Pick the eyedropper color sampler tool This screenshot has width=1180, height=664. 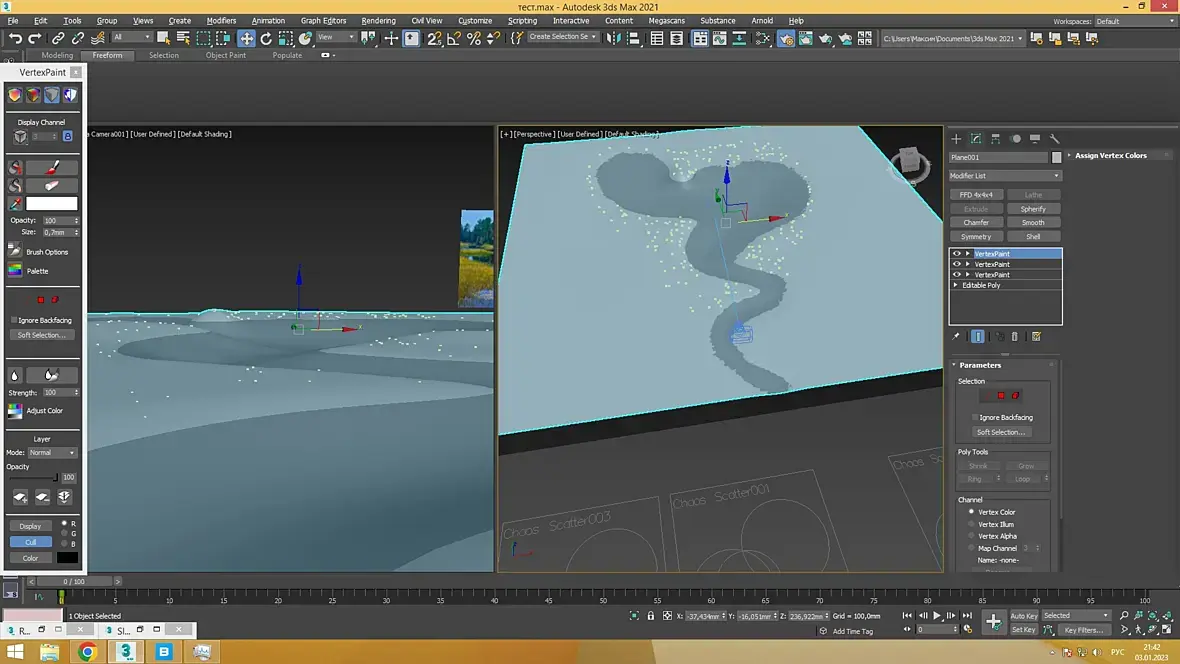tap(15, 204)
